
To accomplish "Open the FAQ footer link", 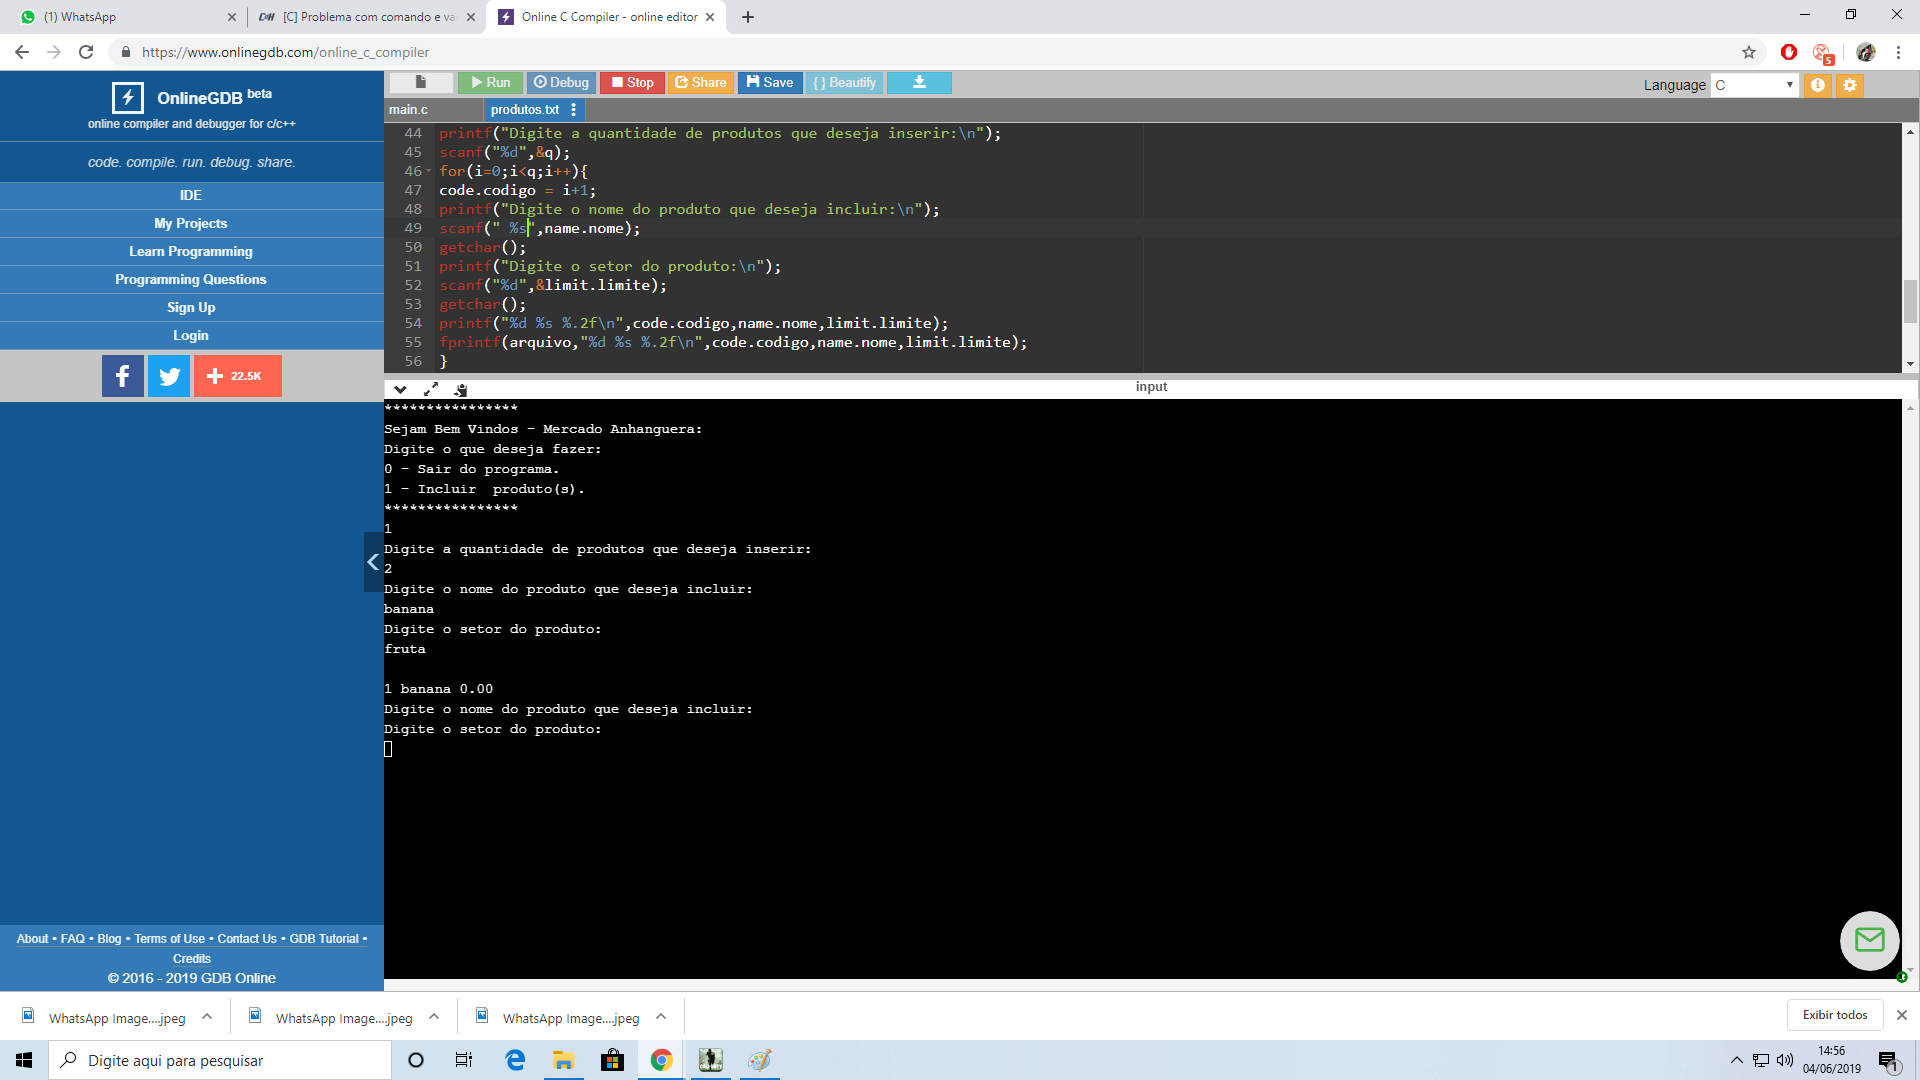I will click(72, 939).
